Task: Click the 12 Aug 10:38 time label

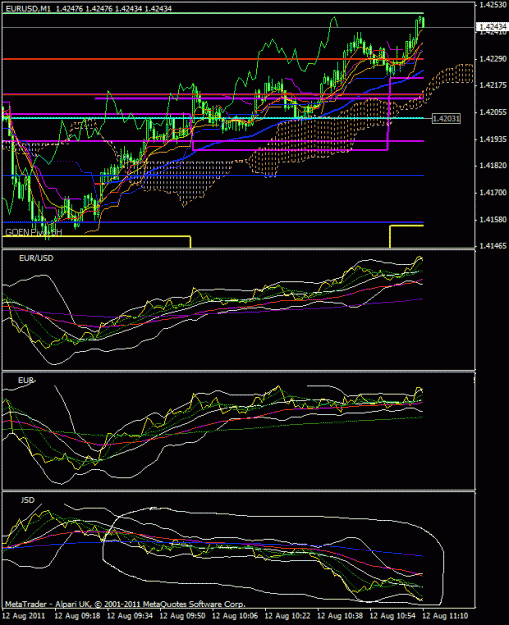Action: (x=339, y=616)
